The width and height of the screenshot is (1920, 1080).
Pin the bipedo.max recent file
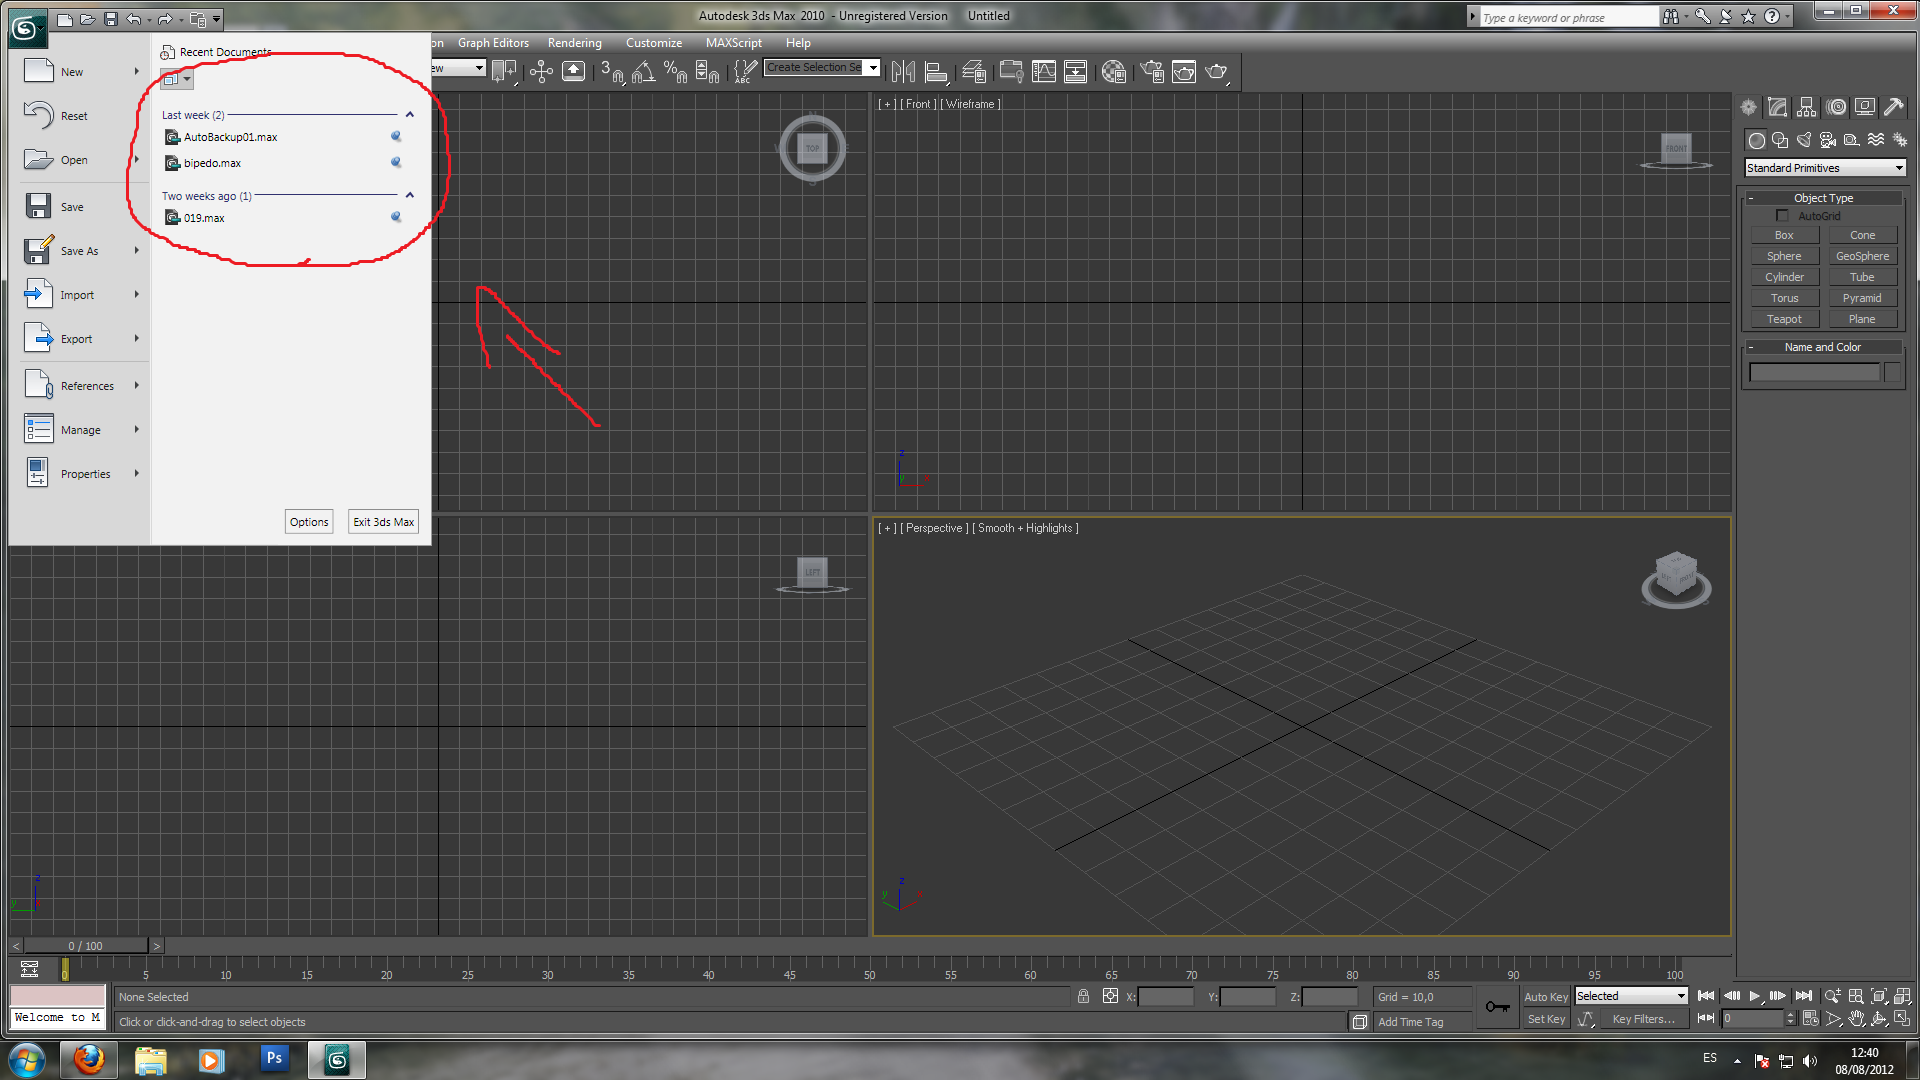(x=396, y=162)
